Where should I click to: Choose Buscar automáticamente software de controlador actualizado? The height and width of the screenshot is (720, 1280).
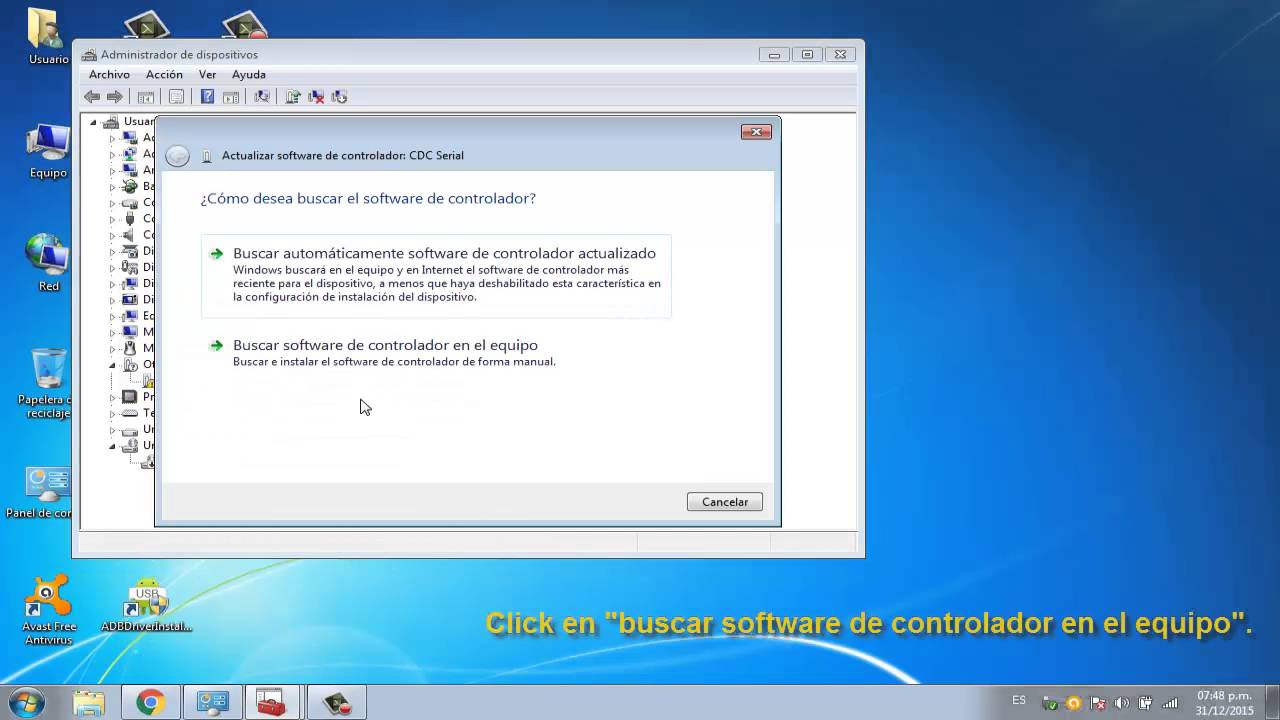click(436, 276)
